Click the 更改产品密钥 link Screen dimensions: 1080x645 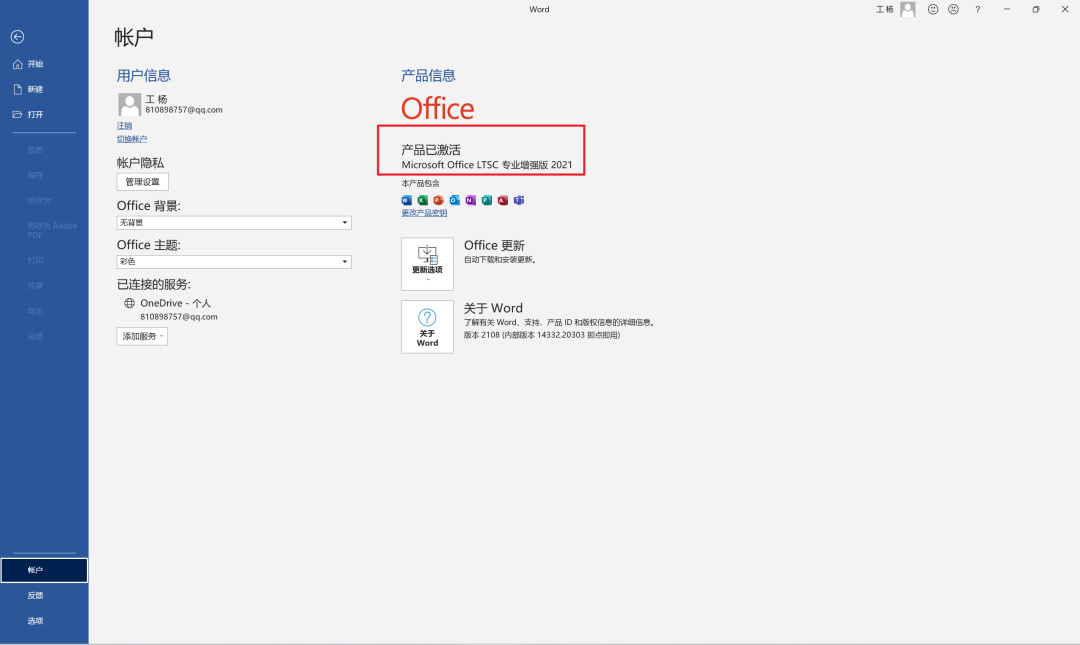(x=424, y=213)
